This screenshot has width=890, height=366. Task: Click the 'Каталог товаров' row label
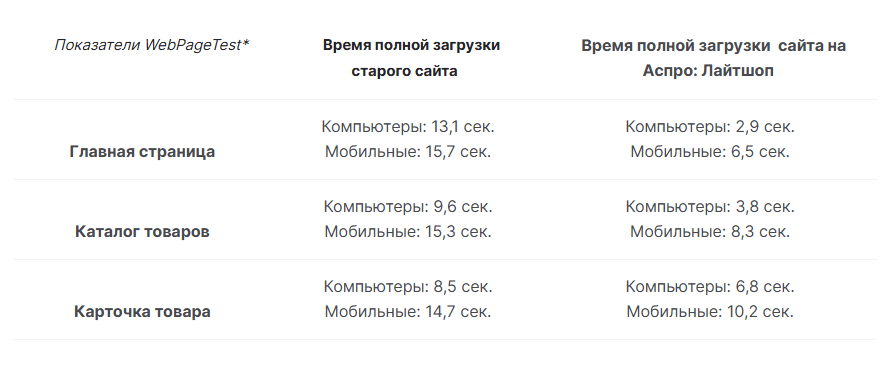tap(142, 232)
